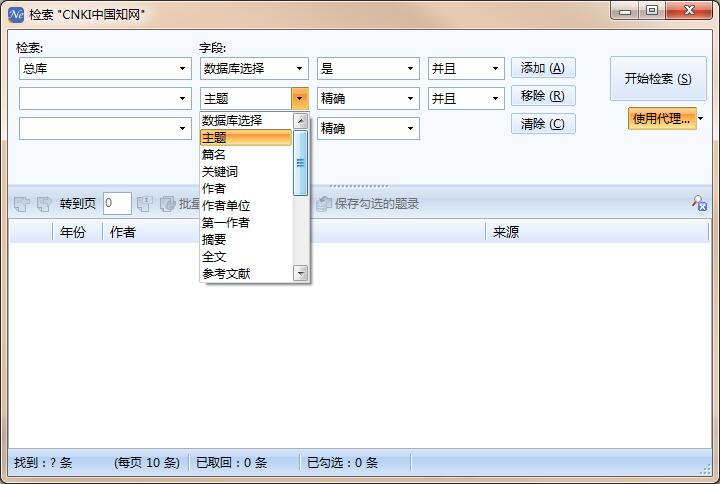Click the CNKI app icon in title bar
The image size is (720, 484).
click(x=16, y=12)
